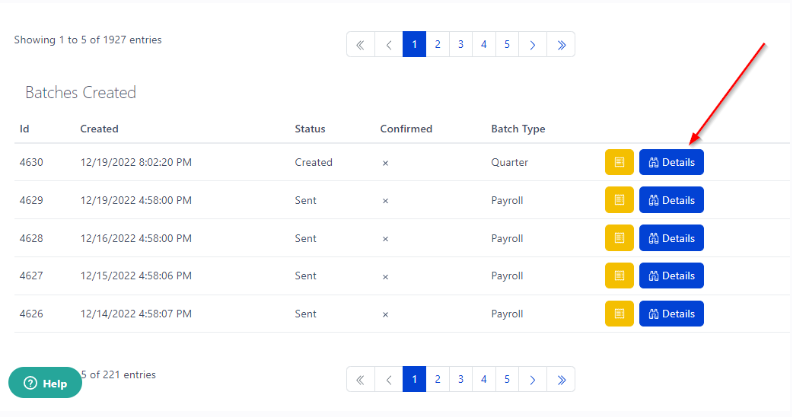
Task: Jump to last page in top pagination
Action: click(561, 44)
